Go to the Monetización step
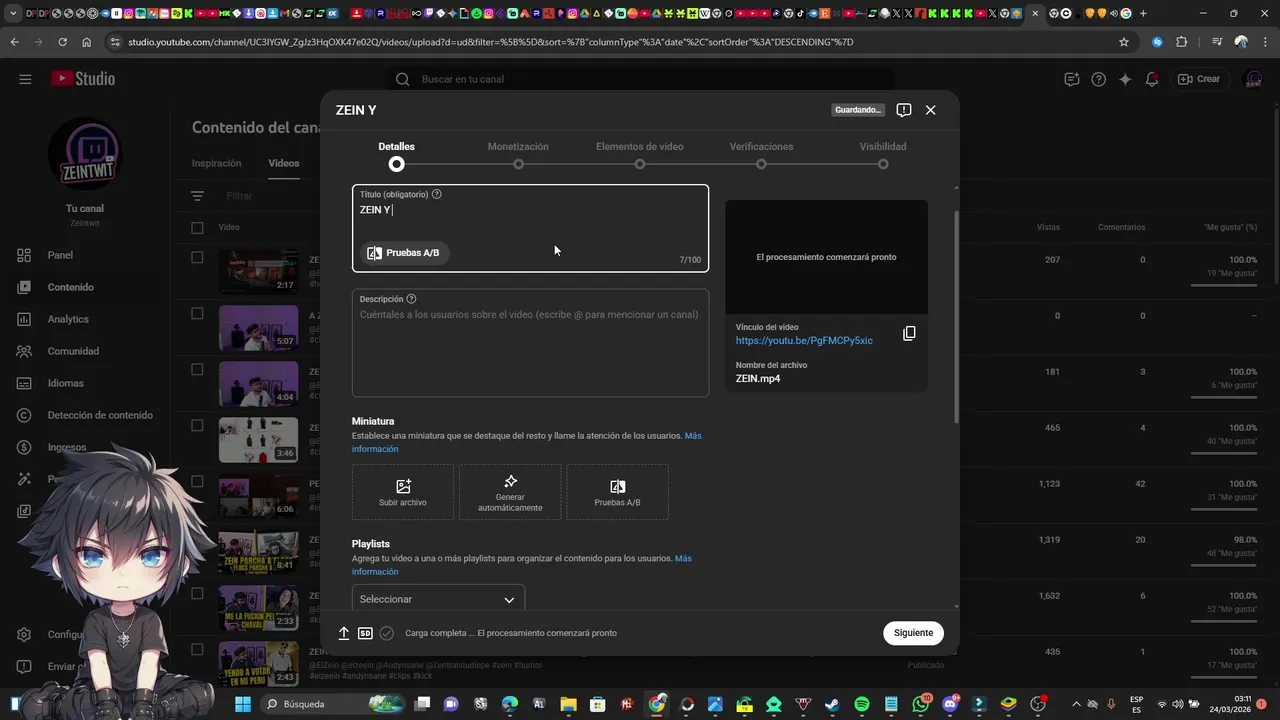 pyautogui.click(x=518, y=154)
